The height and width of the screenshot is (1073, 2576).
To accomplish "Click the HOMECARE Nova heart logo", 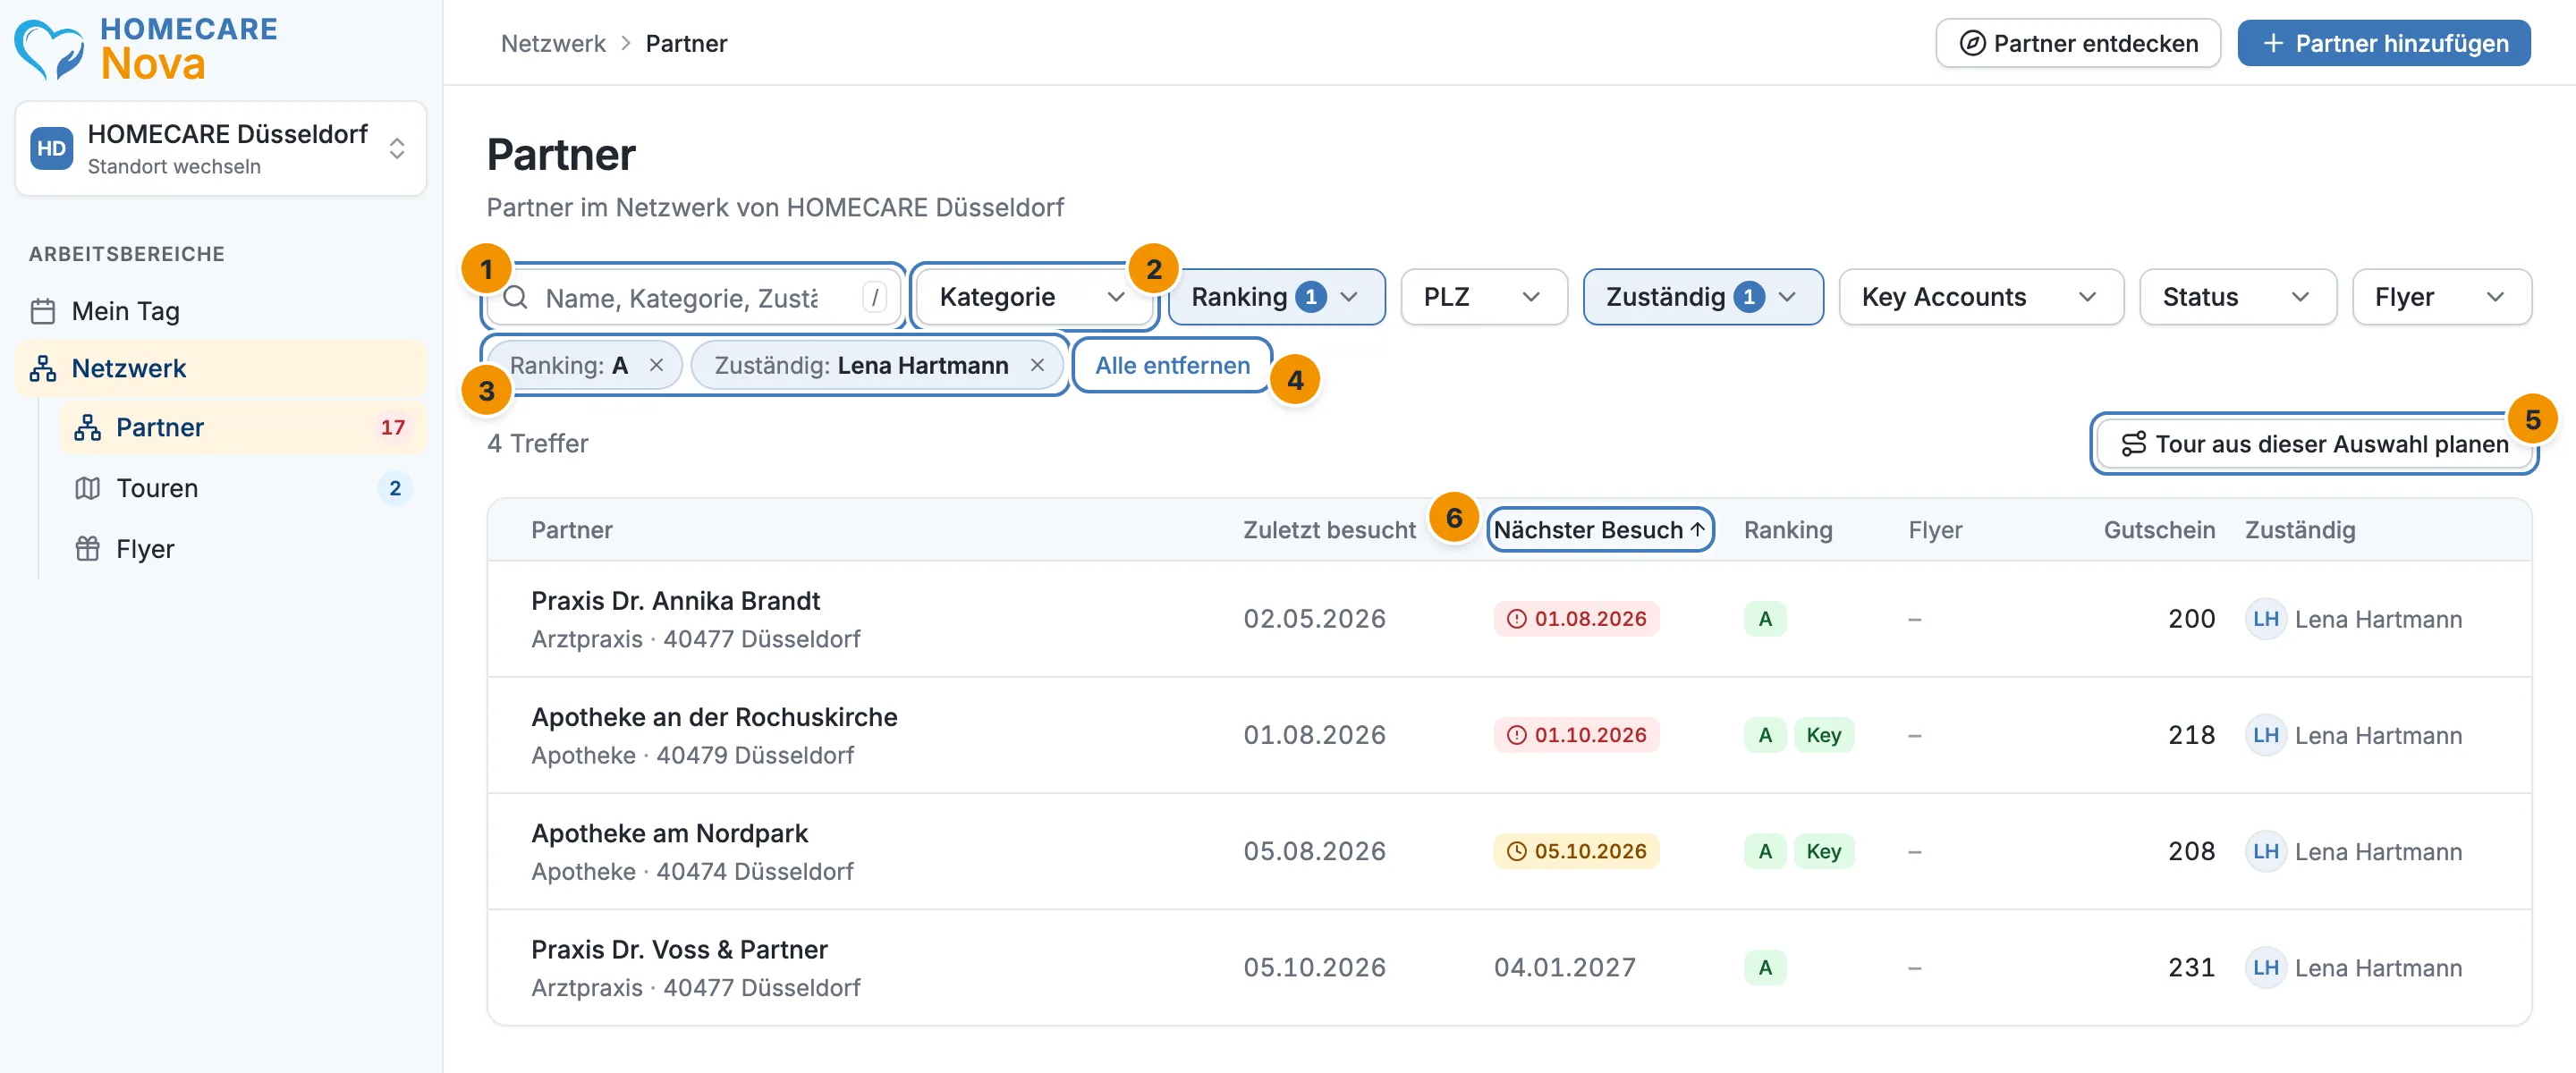I will 49,49.
